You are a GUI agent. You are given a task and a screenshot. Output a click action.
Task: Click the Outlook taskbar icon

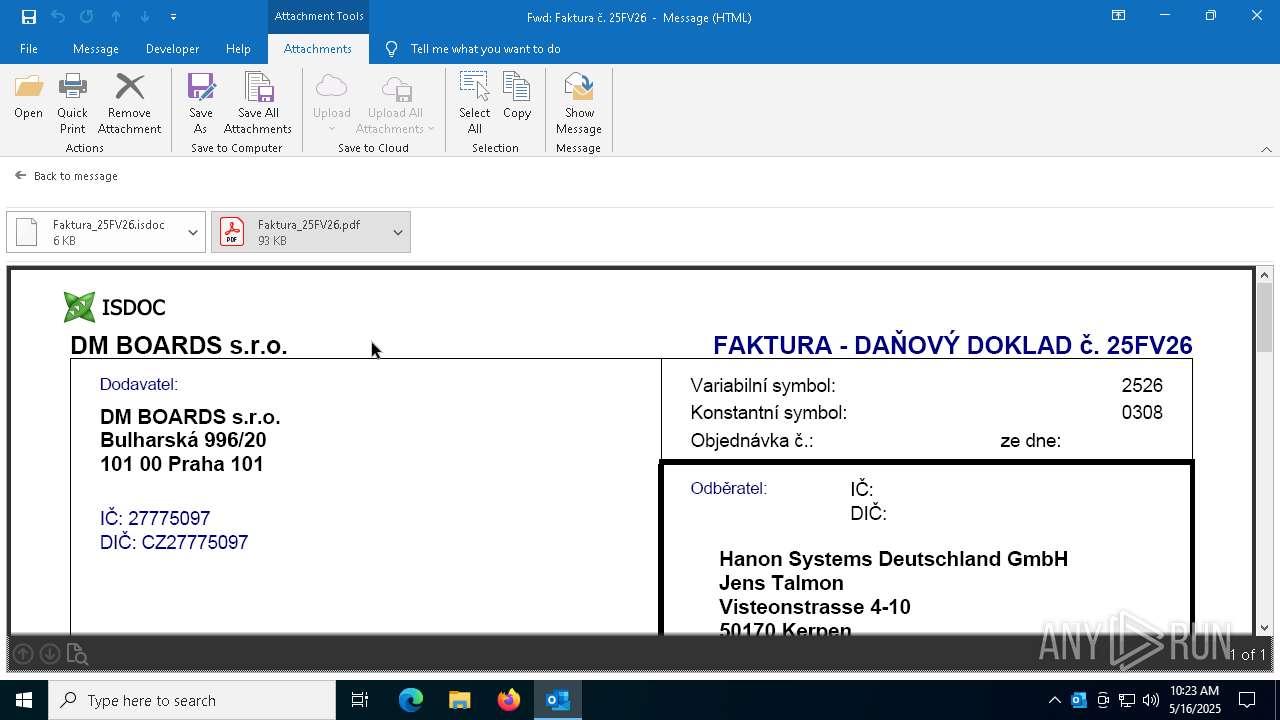[x=557, y=700]
